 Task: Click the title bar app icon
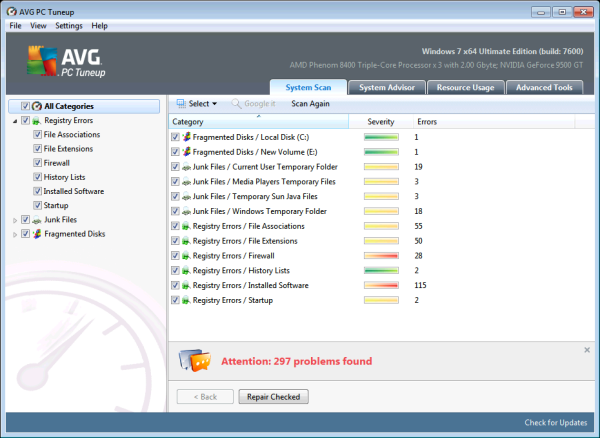pyautogui.click(x=11, y=12)
